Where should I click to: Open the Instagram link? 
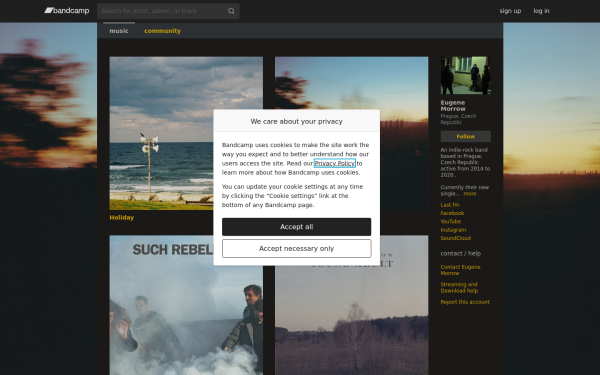tap(453, 230)
